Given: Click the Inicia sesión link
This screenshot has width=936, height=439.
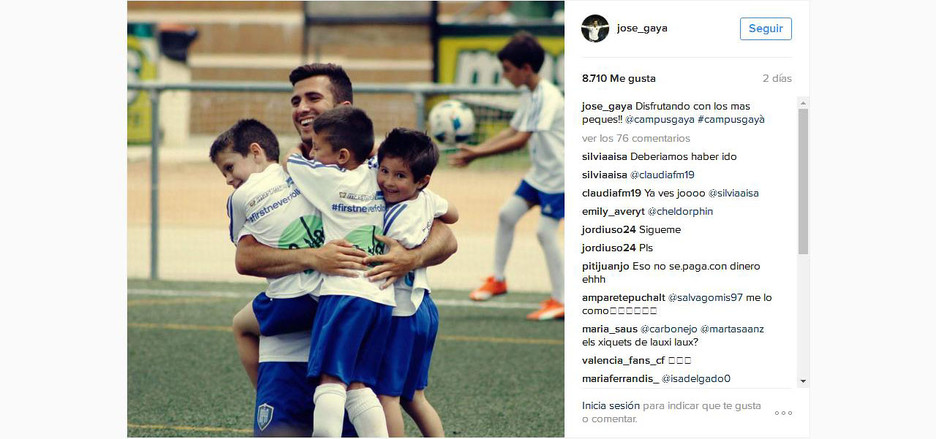Looking at the screenshot, I should click(611, 406).
